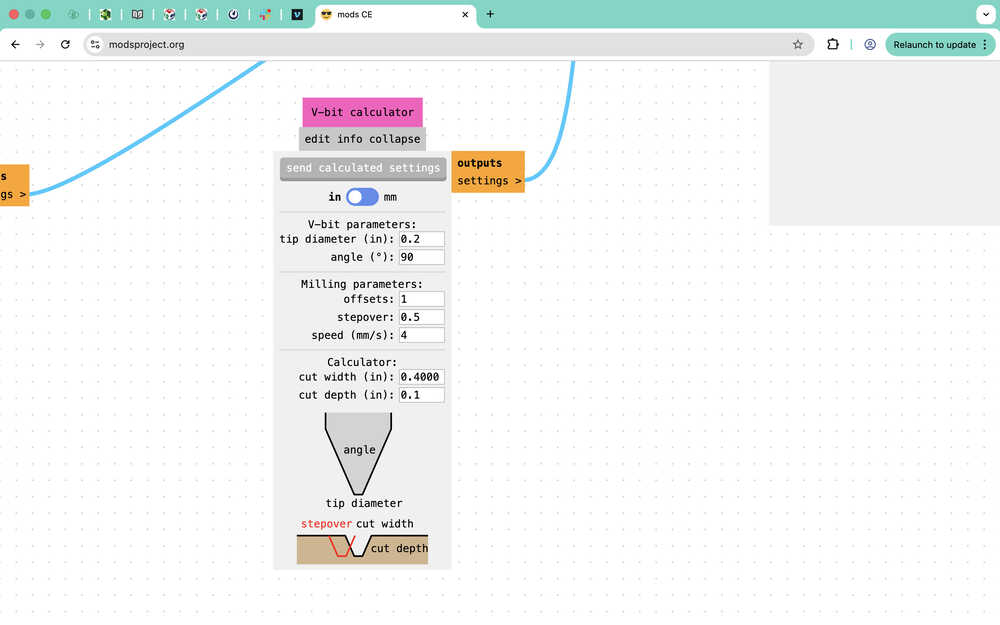1000x625 pixels.
Task: Click the 'V-bit parameters:' heading
Action: (362, 224)
